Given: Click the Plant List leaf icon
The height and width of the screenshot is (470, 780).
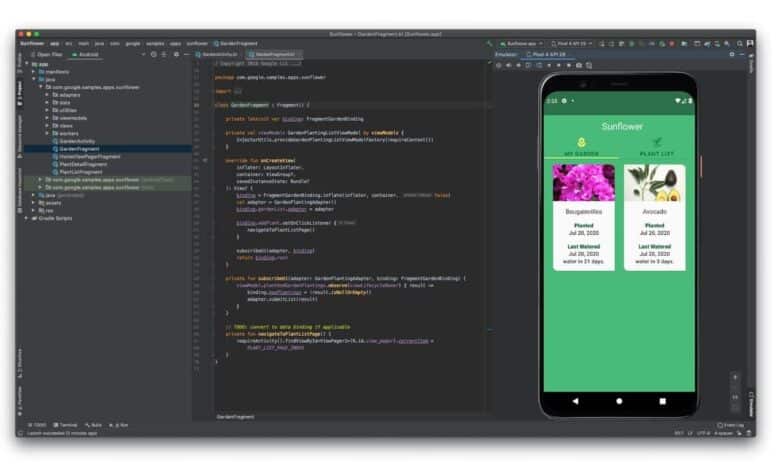Looking at the screenshot, I should pos(657,142).
